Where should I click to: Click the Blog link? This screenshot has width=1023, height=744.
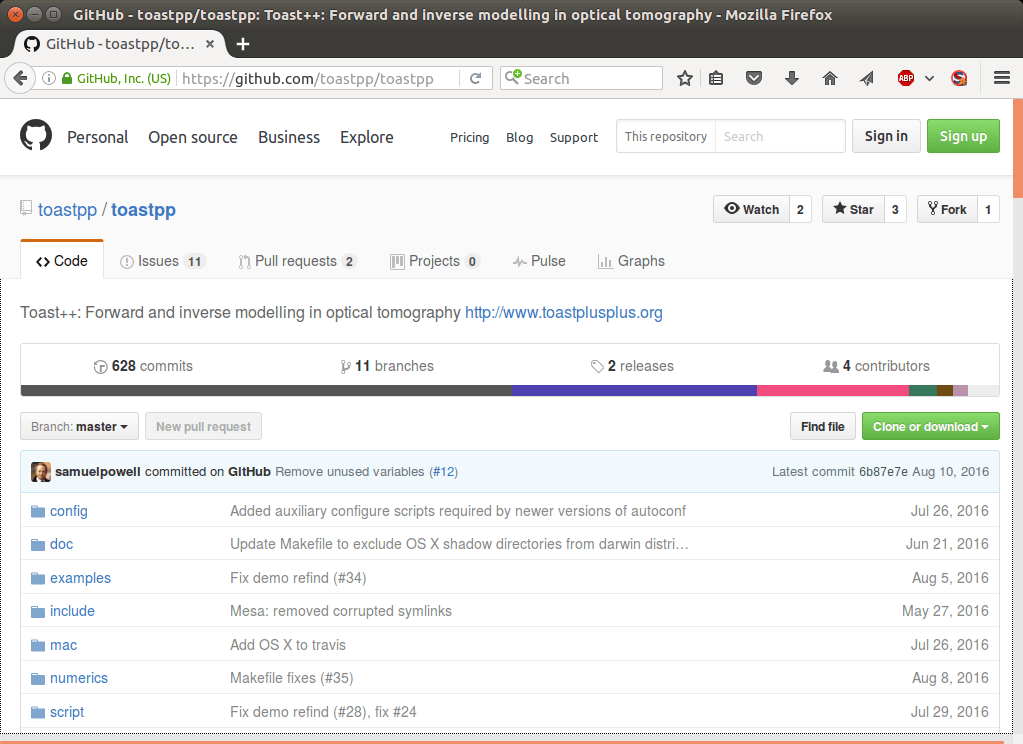point(519,137)
